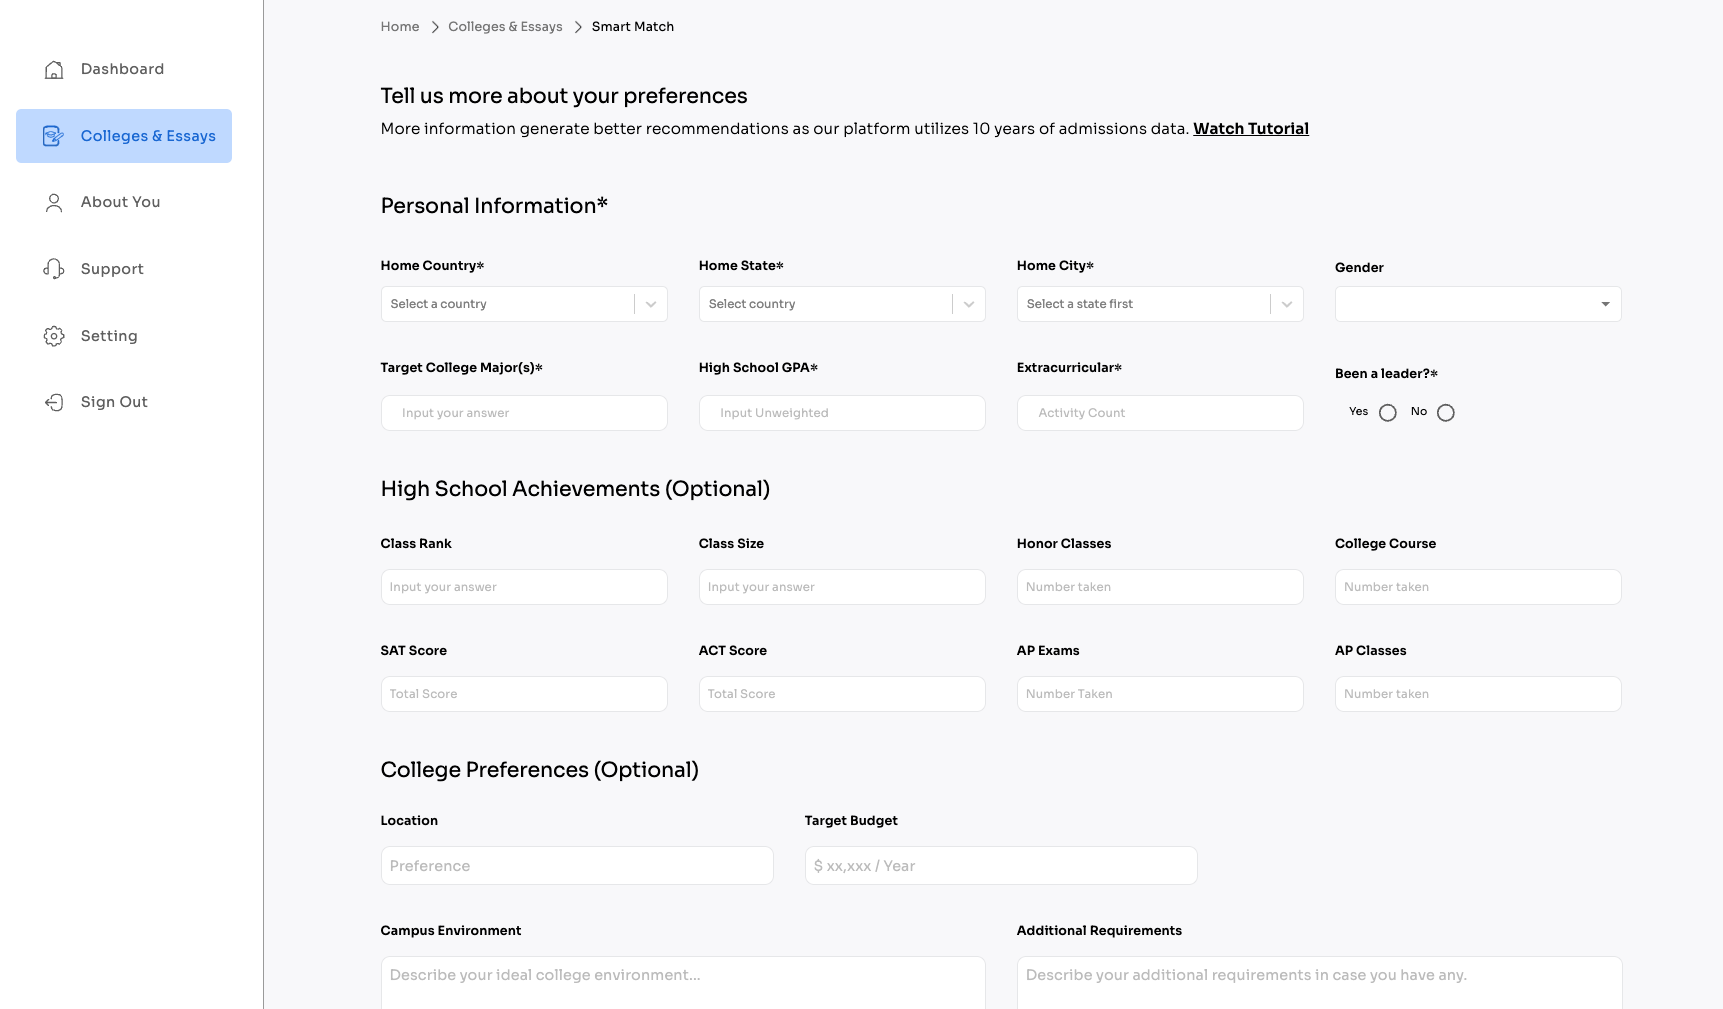
Task: Click the High School GPA input field
Action: [x=841, y=413]
